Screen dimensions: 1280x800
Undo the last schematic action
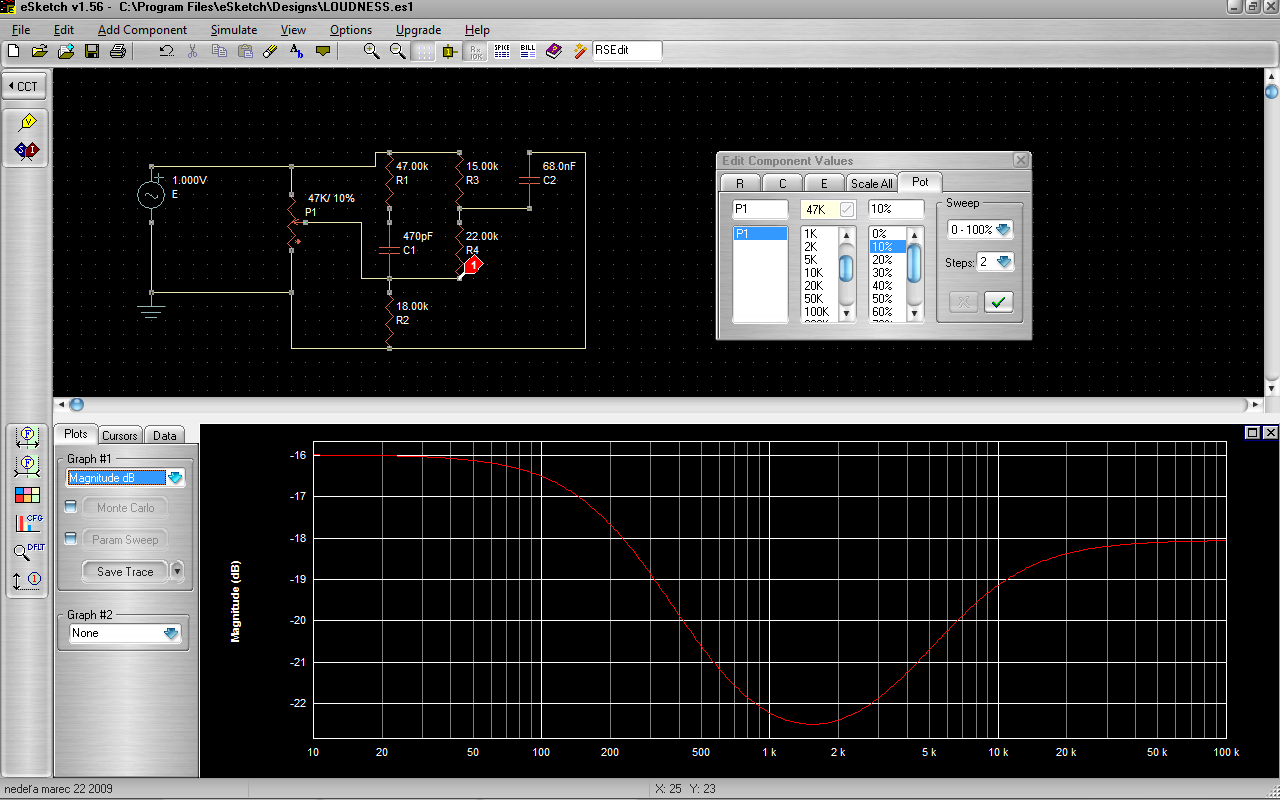[x=167, y=51]
